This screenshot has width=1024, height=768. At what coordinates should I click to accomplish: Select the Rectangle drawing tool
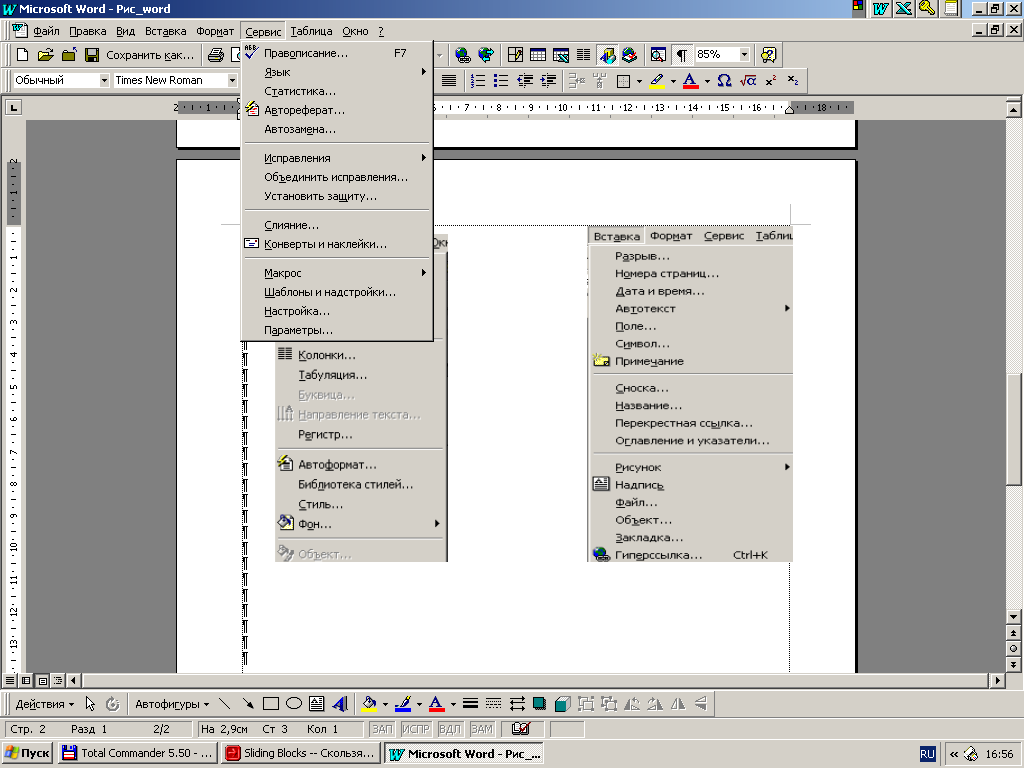pyautogui.click(x=270, y=704)
